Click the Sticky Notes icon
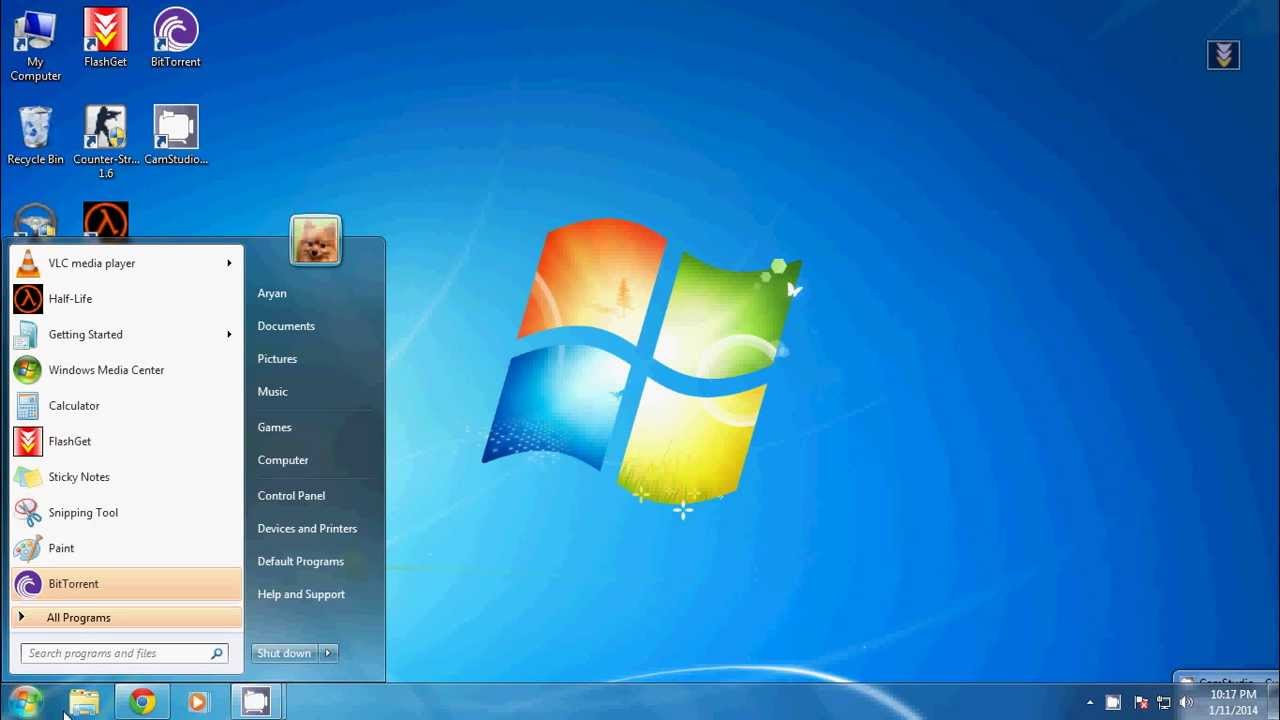The height and width of the screenshot is (720, 1280). click(x=28, y=477)
